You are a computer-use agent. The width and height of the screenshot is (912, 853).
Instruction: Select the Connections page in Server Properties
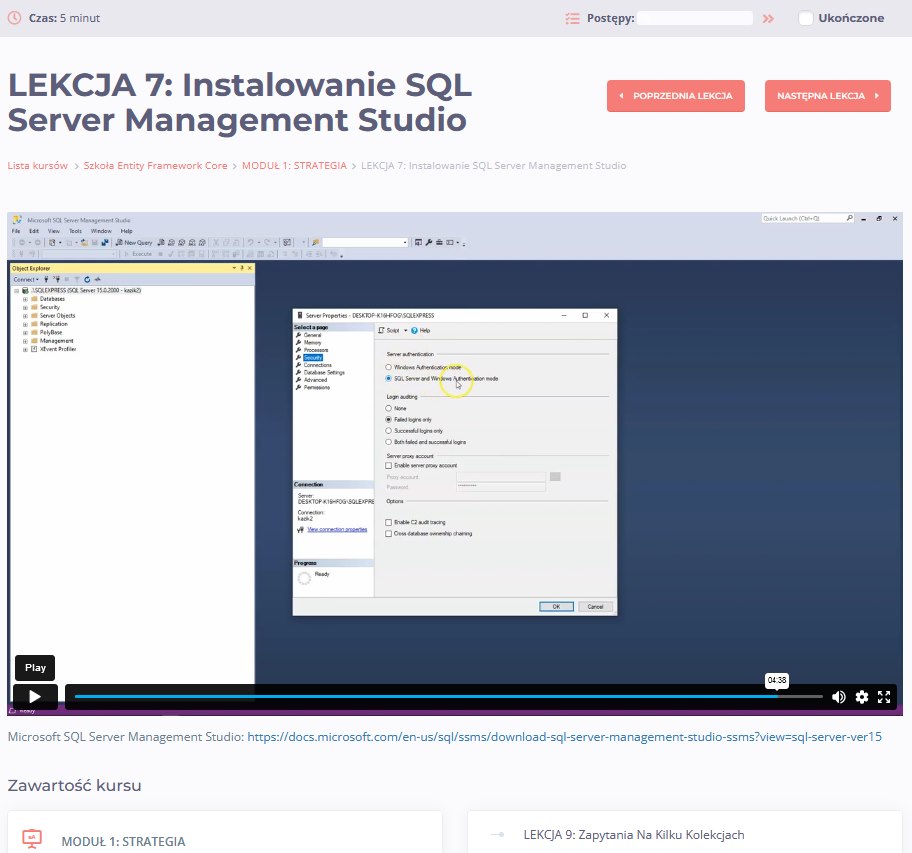[x=318, y=365]
